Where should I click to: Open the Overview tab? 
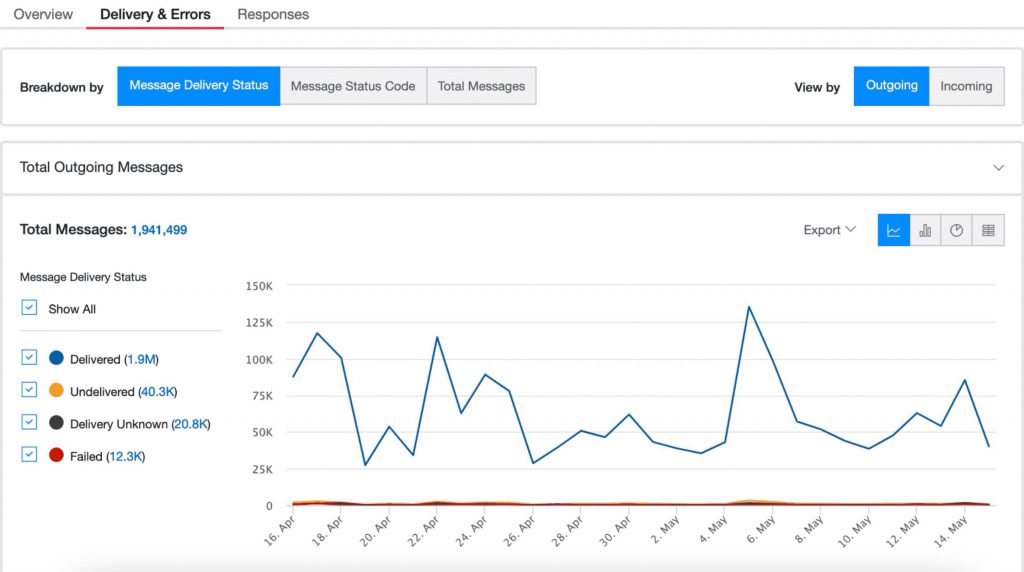[x=43, y=14]
